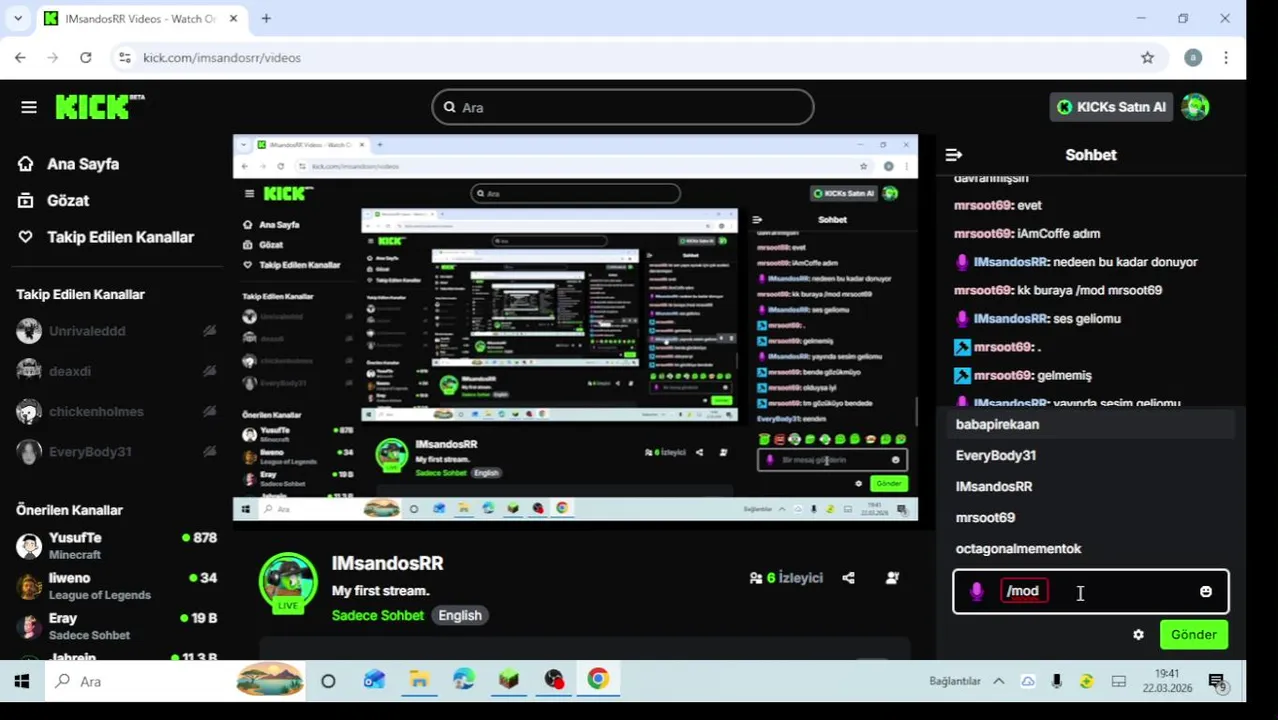Launch Outlook from the taskbar

pyautogui.click(x=374, y=681)
